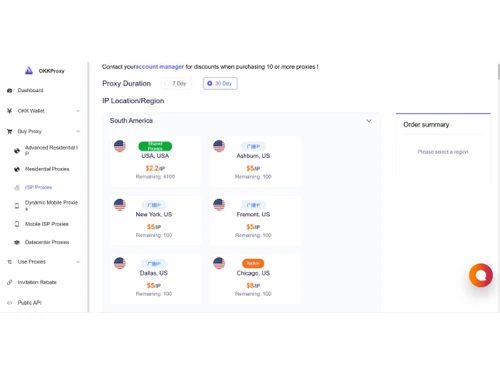
Task: Open Public API menu item
Action: [29, 303]
